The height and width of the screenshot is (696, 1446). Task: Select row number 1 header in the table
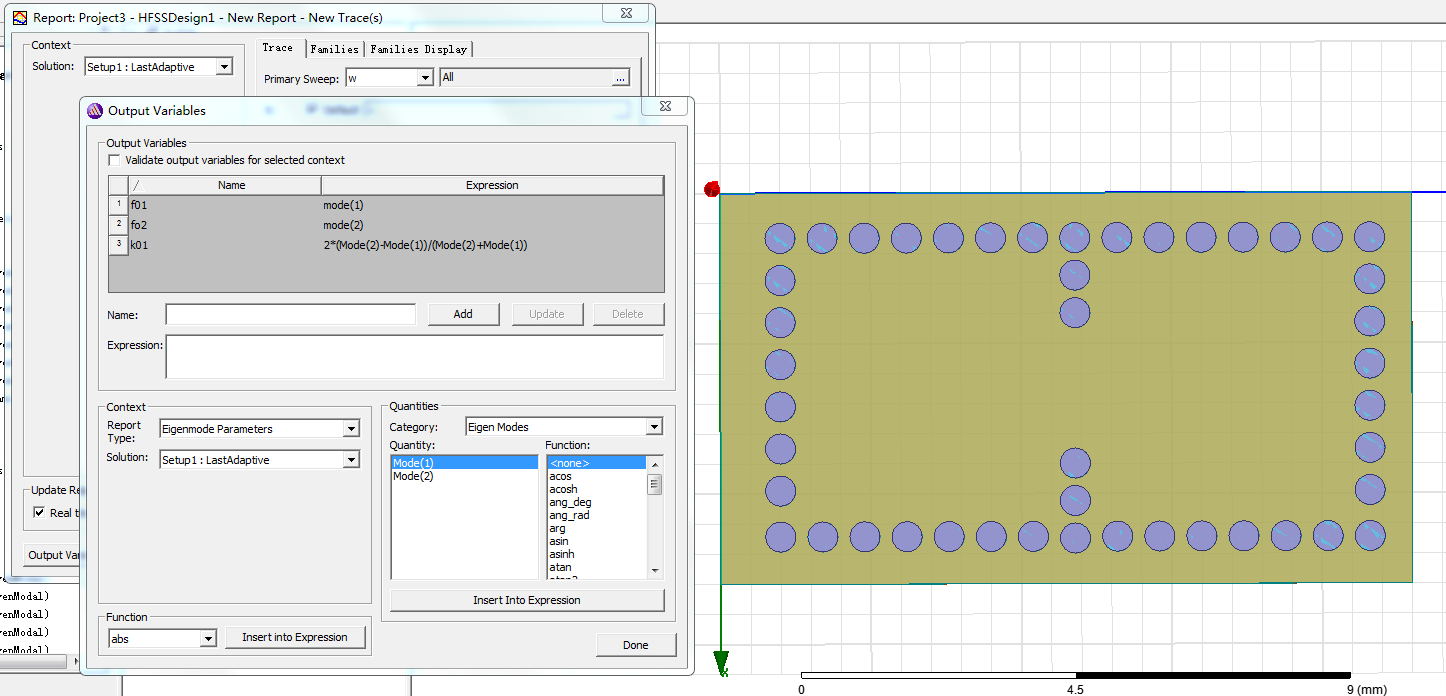[118, 205]
